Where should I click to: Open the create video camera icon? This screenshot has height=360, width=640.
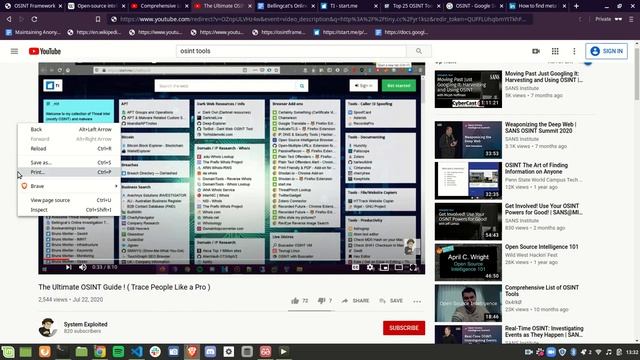(536, 51)
